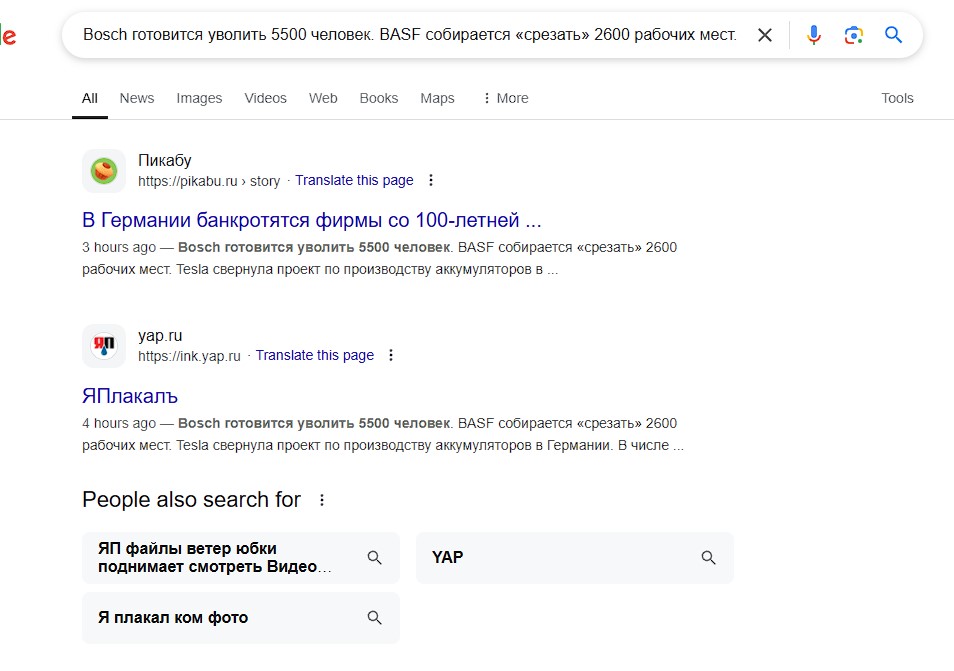Click the https://pikabu.ru › story URL
The image size is (954, 671).
(x=209, y=181)
